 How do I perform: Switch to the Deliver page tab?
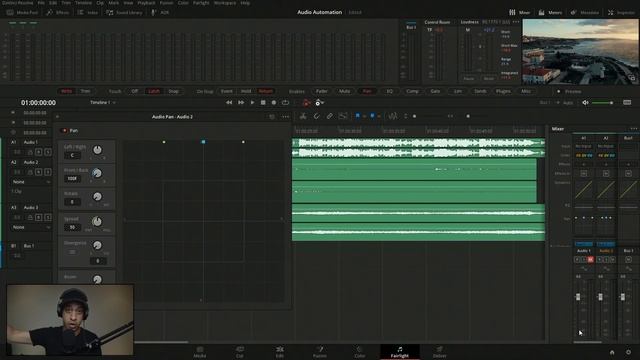pos(440,352)
